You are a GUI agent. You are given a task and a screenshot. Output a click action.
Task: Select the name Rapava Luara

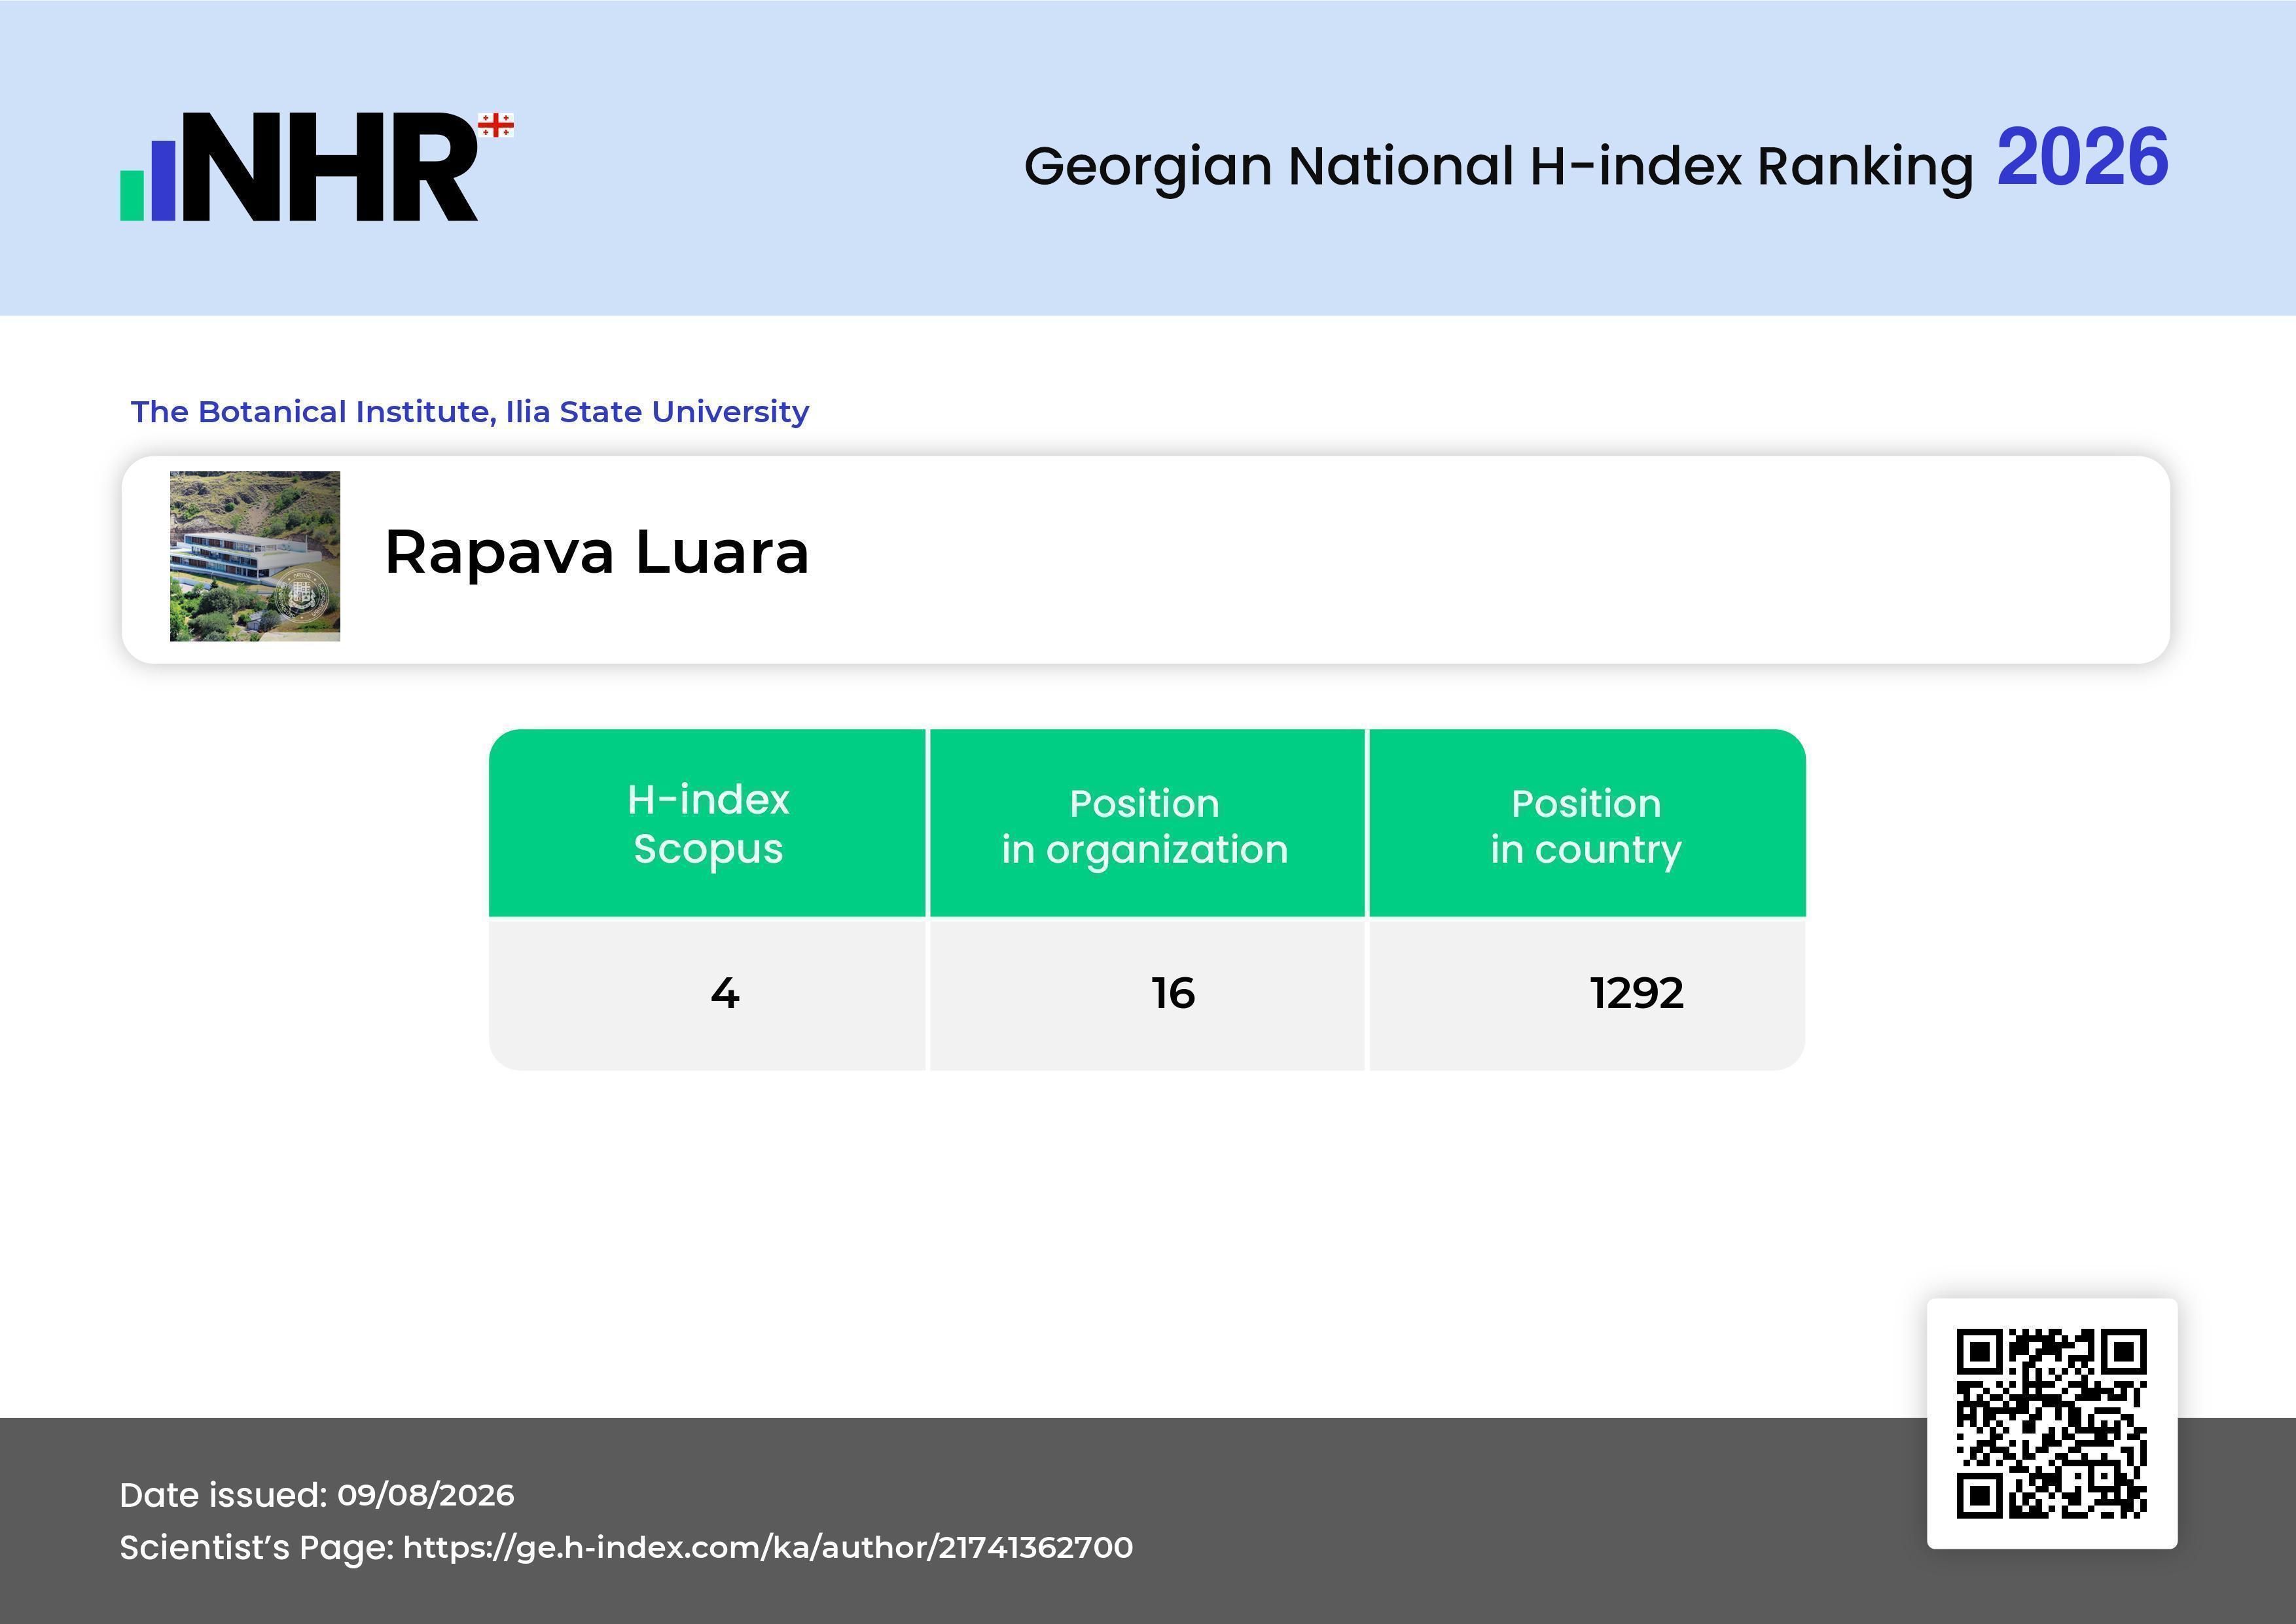(597, 552)
